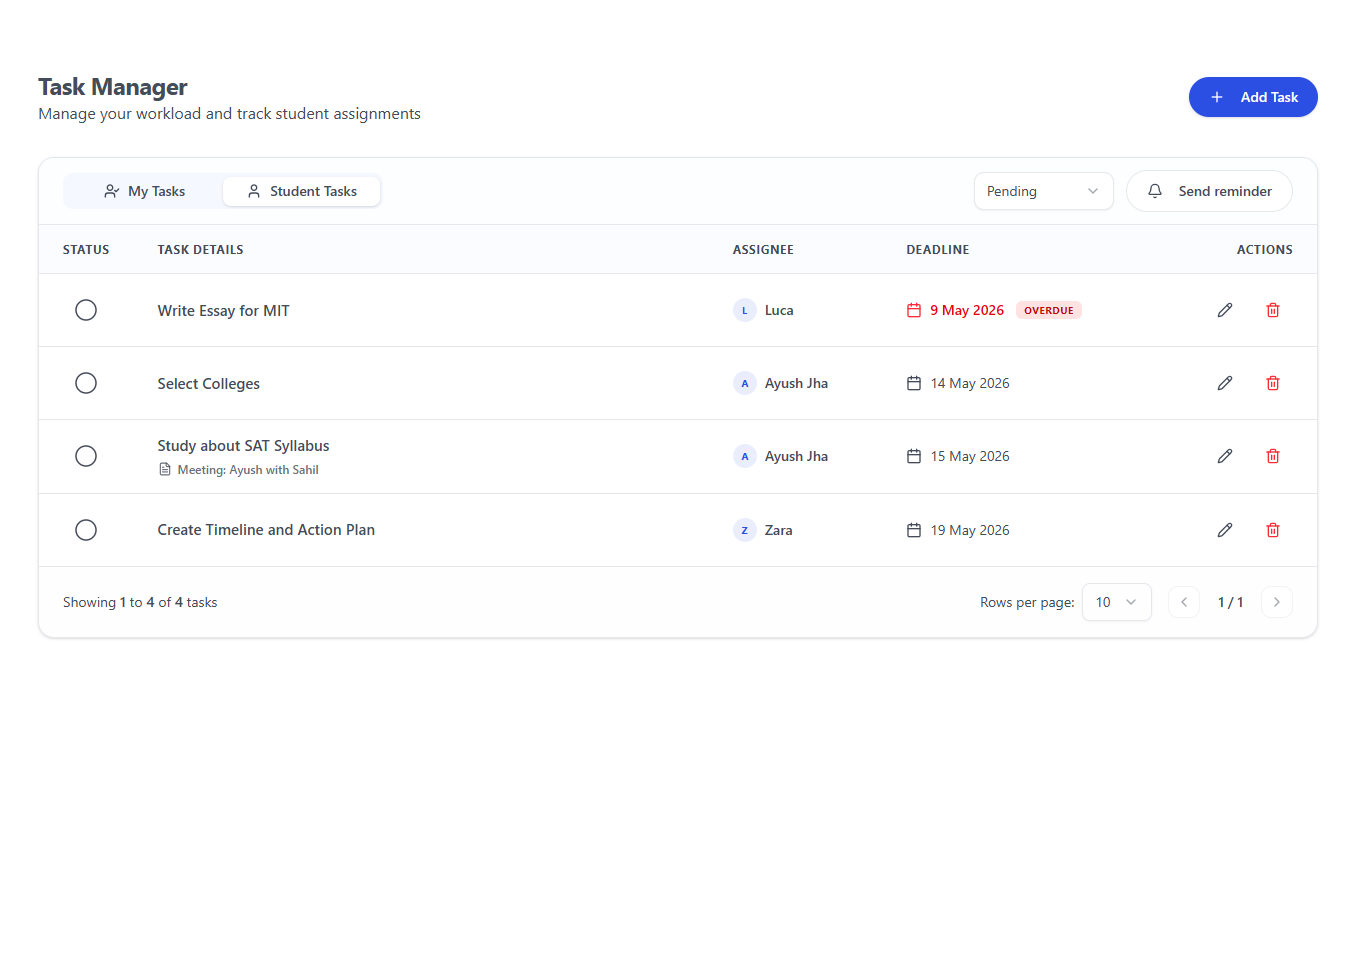Click the STATUS column header
This screenshot has height=963, width=1347.
tap(86, 250)
